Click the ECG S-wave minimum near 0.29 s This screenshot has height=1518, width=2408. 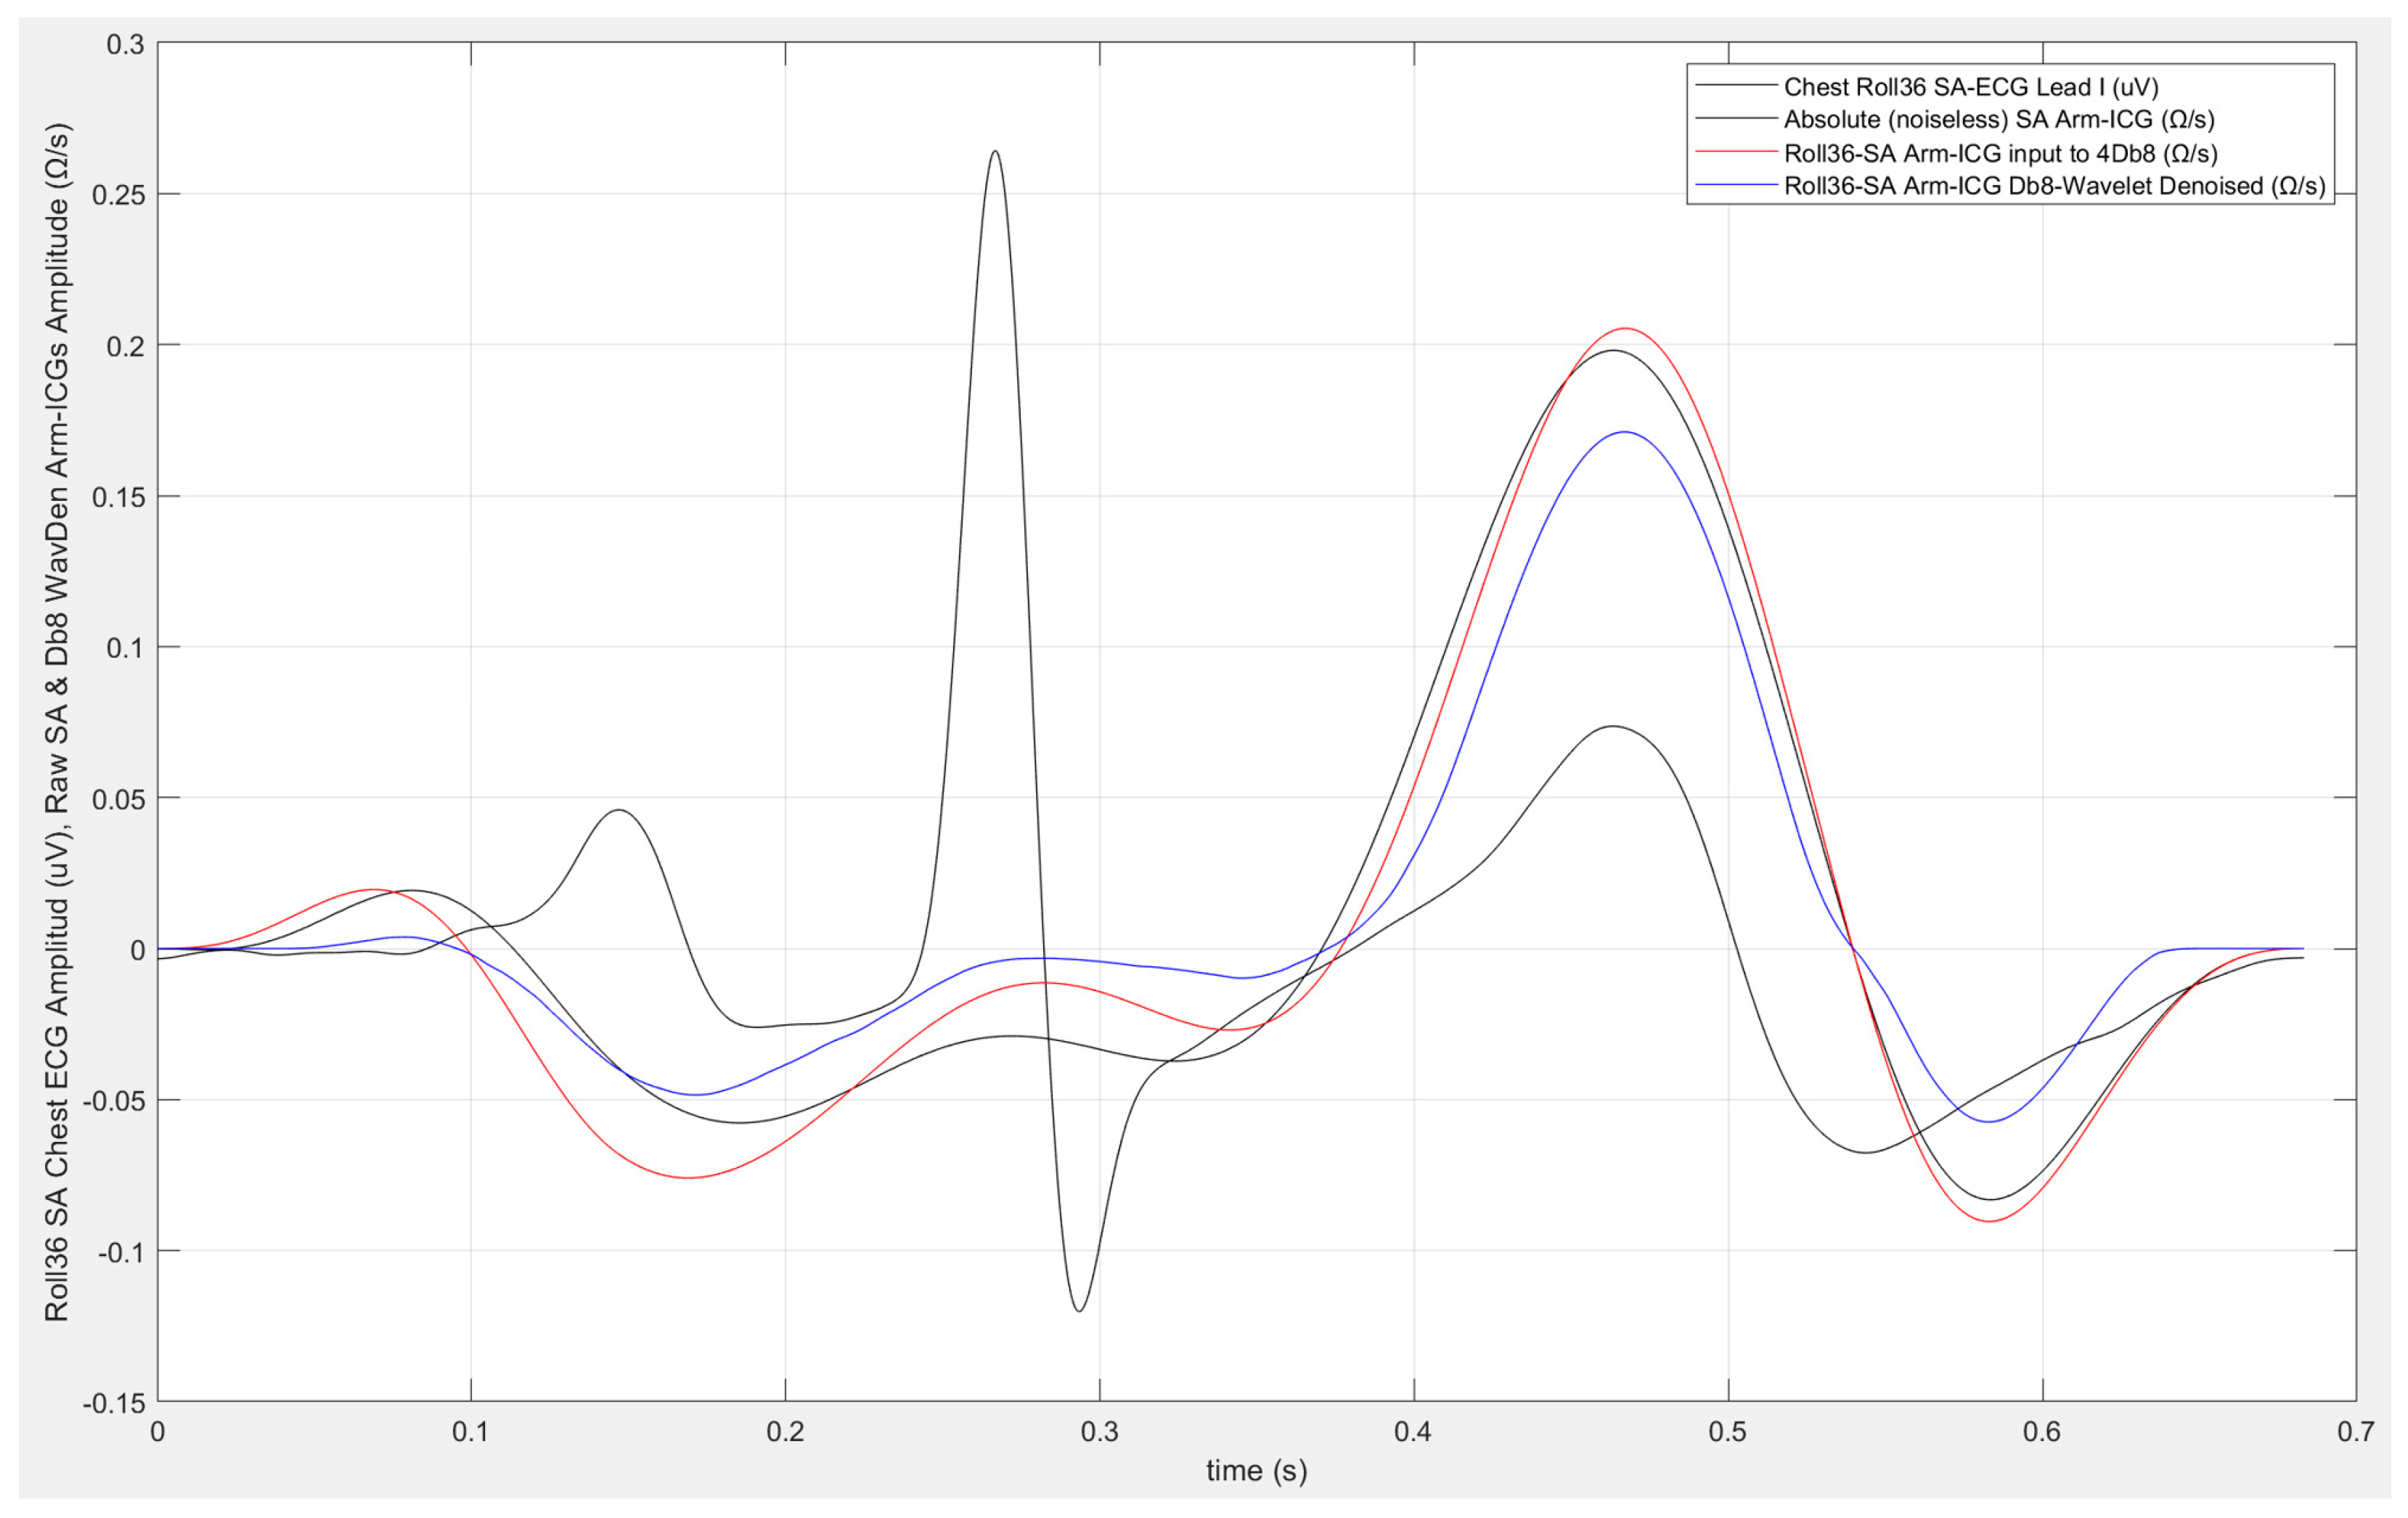[1080, 1310]
